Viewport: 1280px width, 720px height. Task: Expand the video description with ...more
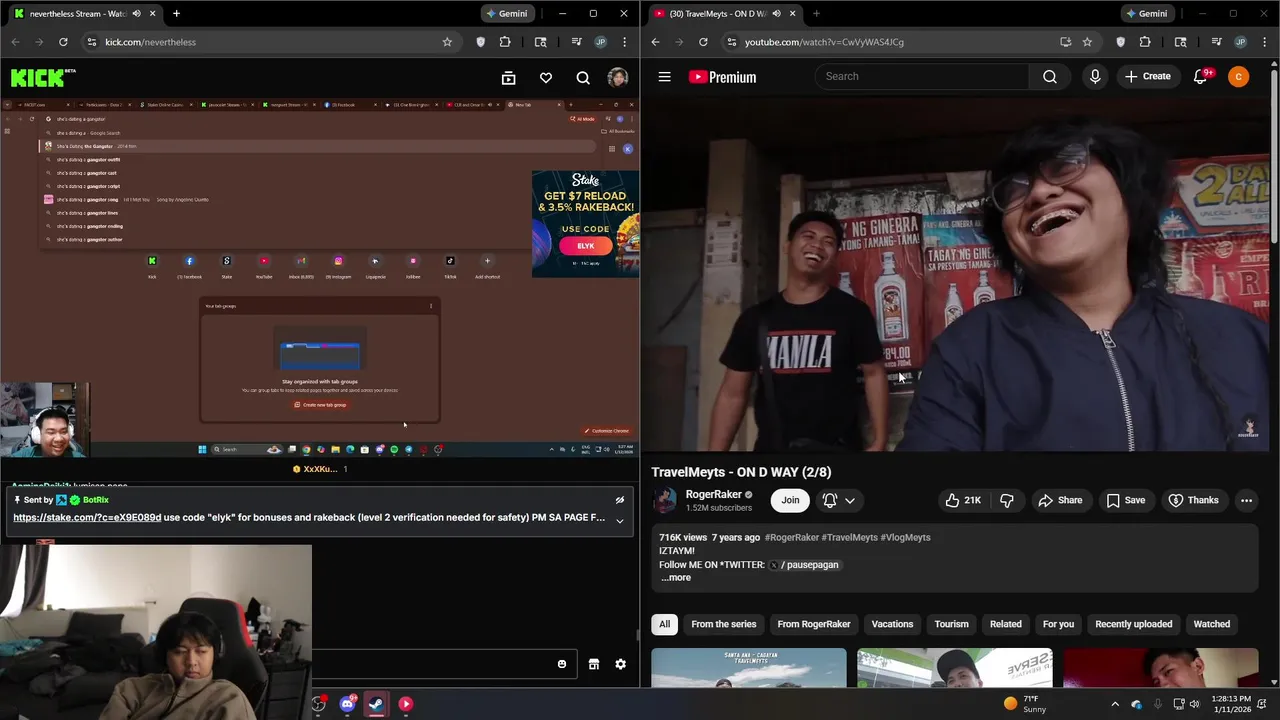676,577
